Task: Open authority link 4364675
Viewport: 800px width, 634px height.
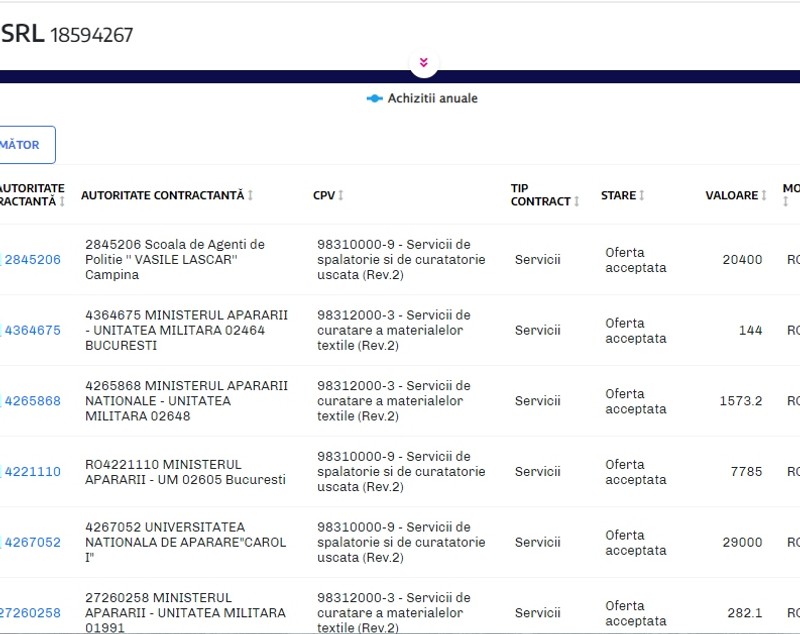Action: coord(33,331)
